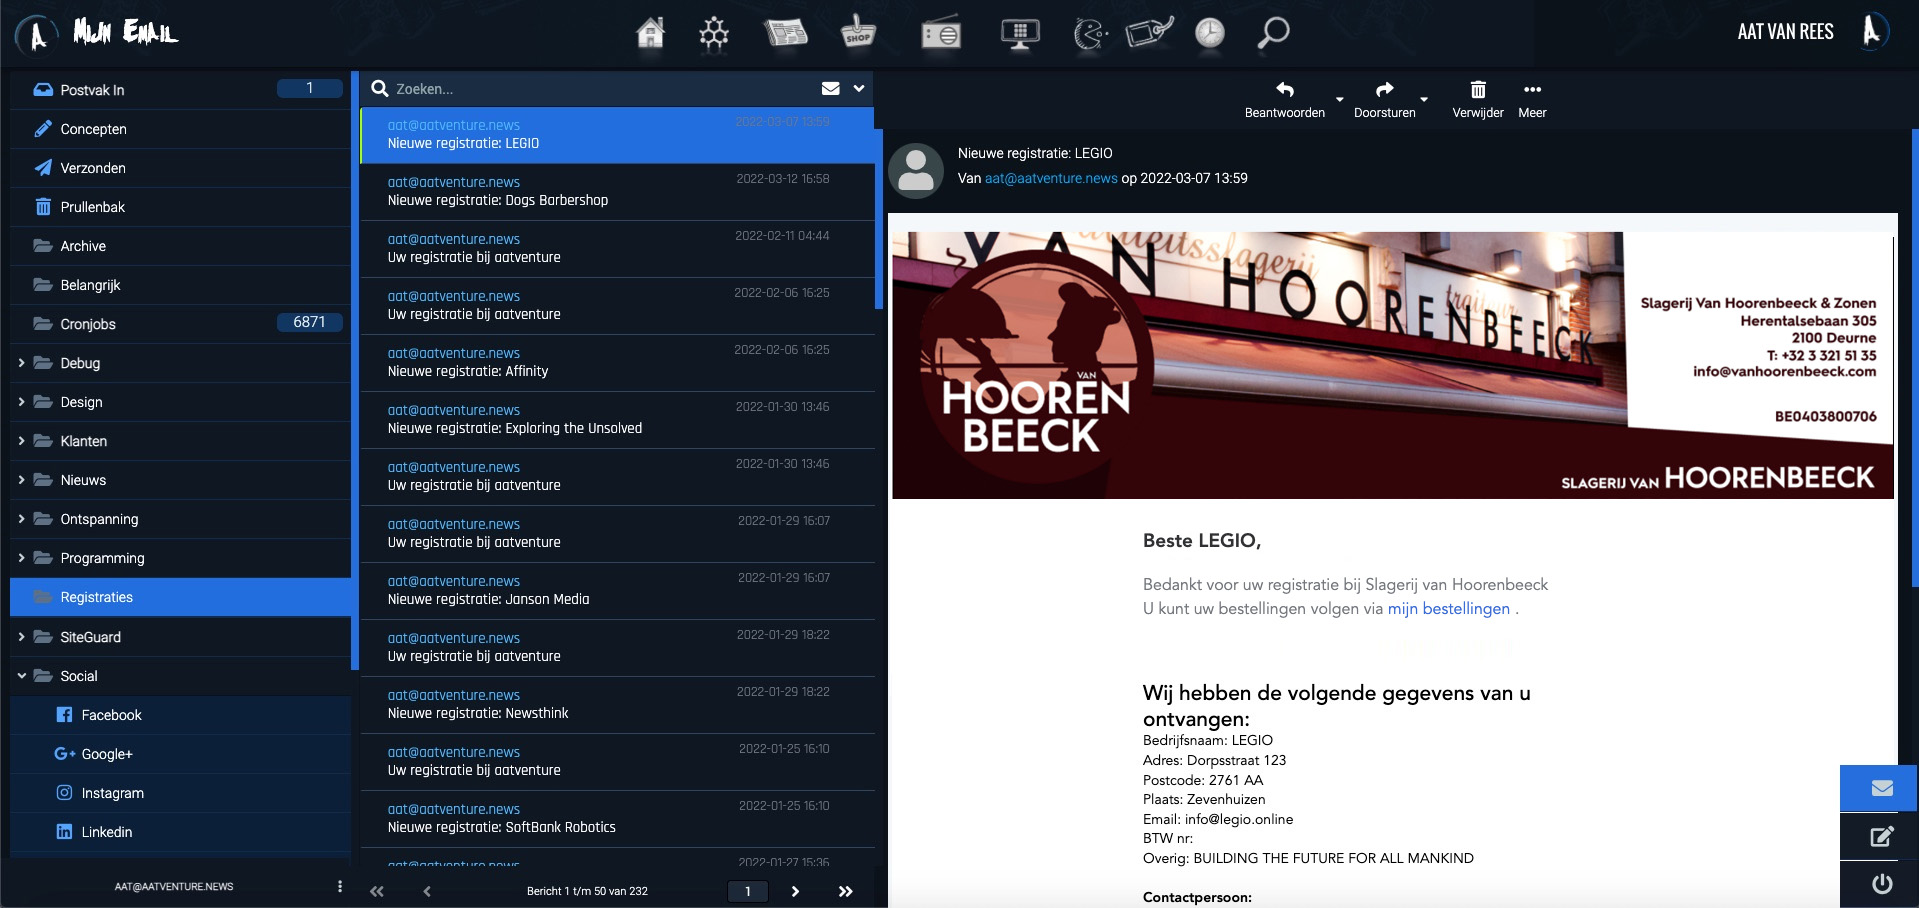Expand the Debug folder
Image resolution: width=1919 pixels, height=908 pixels.
tap(21, 363)
